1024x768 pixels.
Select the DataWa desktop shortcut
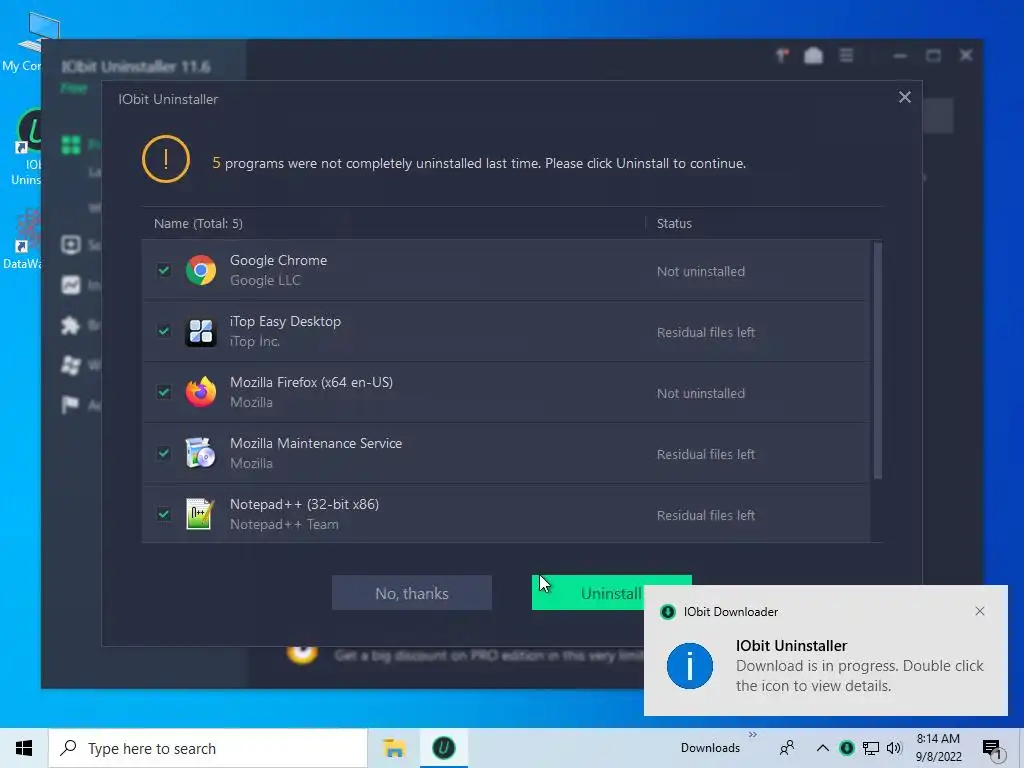point(23,238)
